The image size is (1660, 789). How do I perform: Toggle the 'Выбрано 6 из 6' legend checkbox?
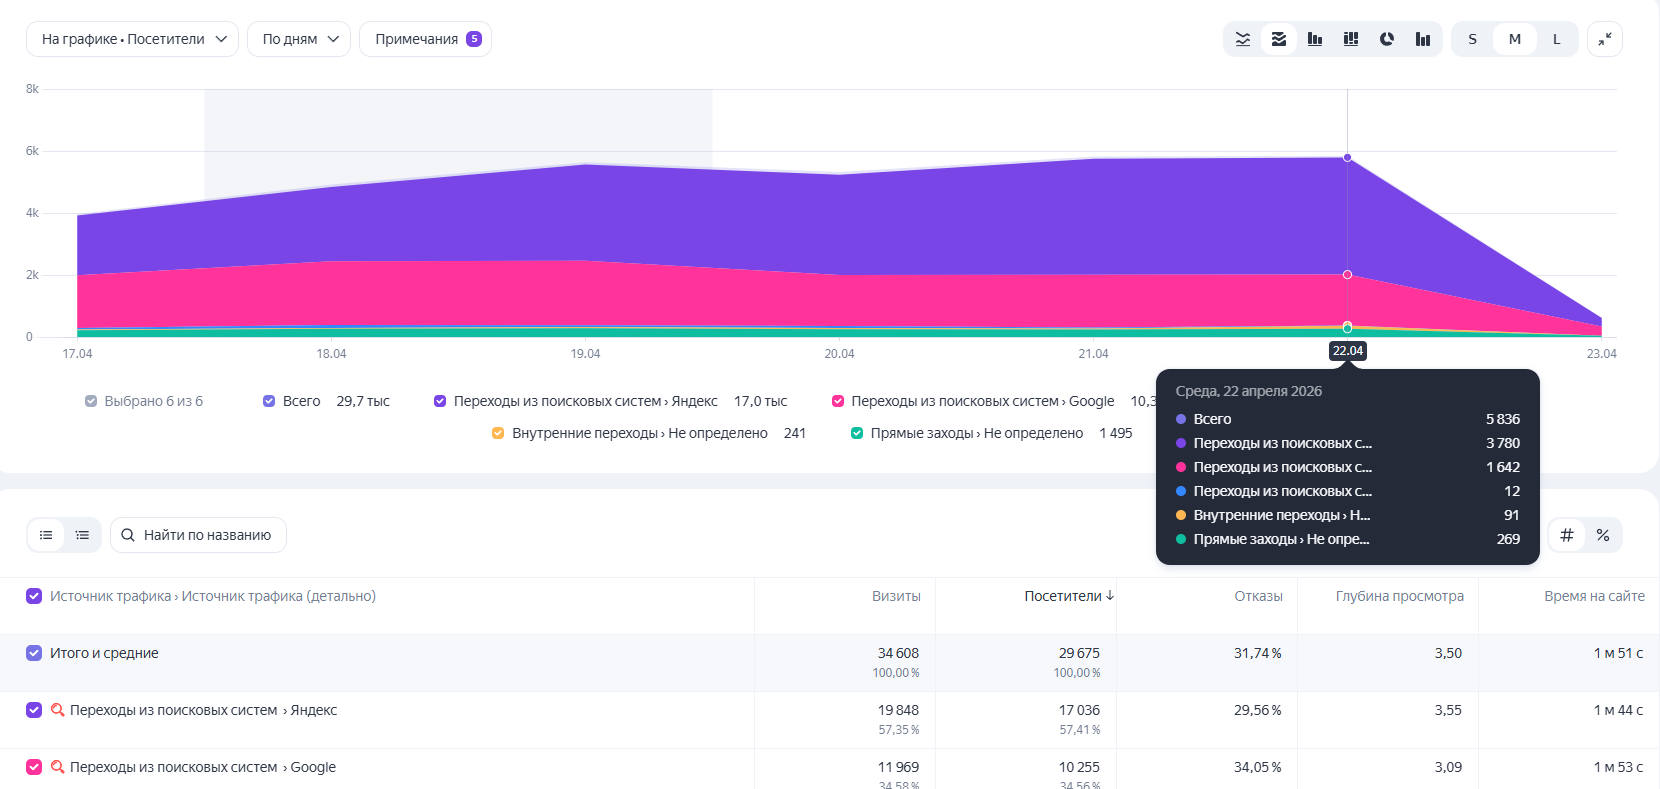point(92,401)
